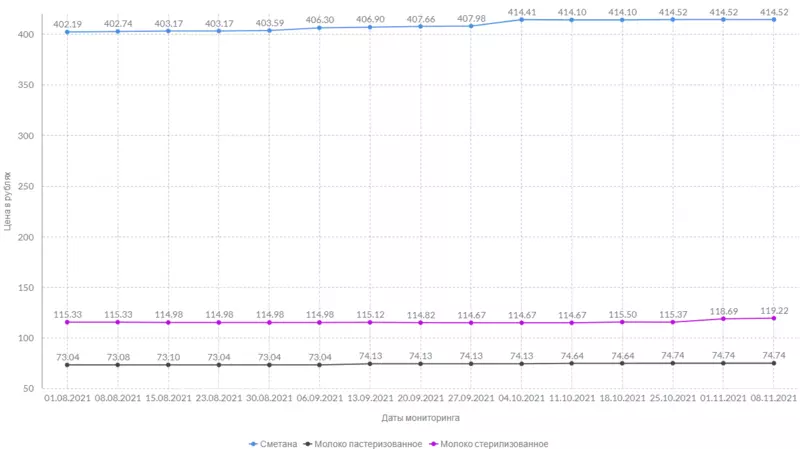Click the pasteurized milk point labeled 73.08
Screen dimensions: 800x449
118,365
